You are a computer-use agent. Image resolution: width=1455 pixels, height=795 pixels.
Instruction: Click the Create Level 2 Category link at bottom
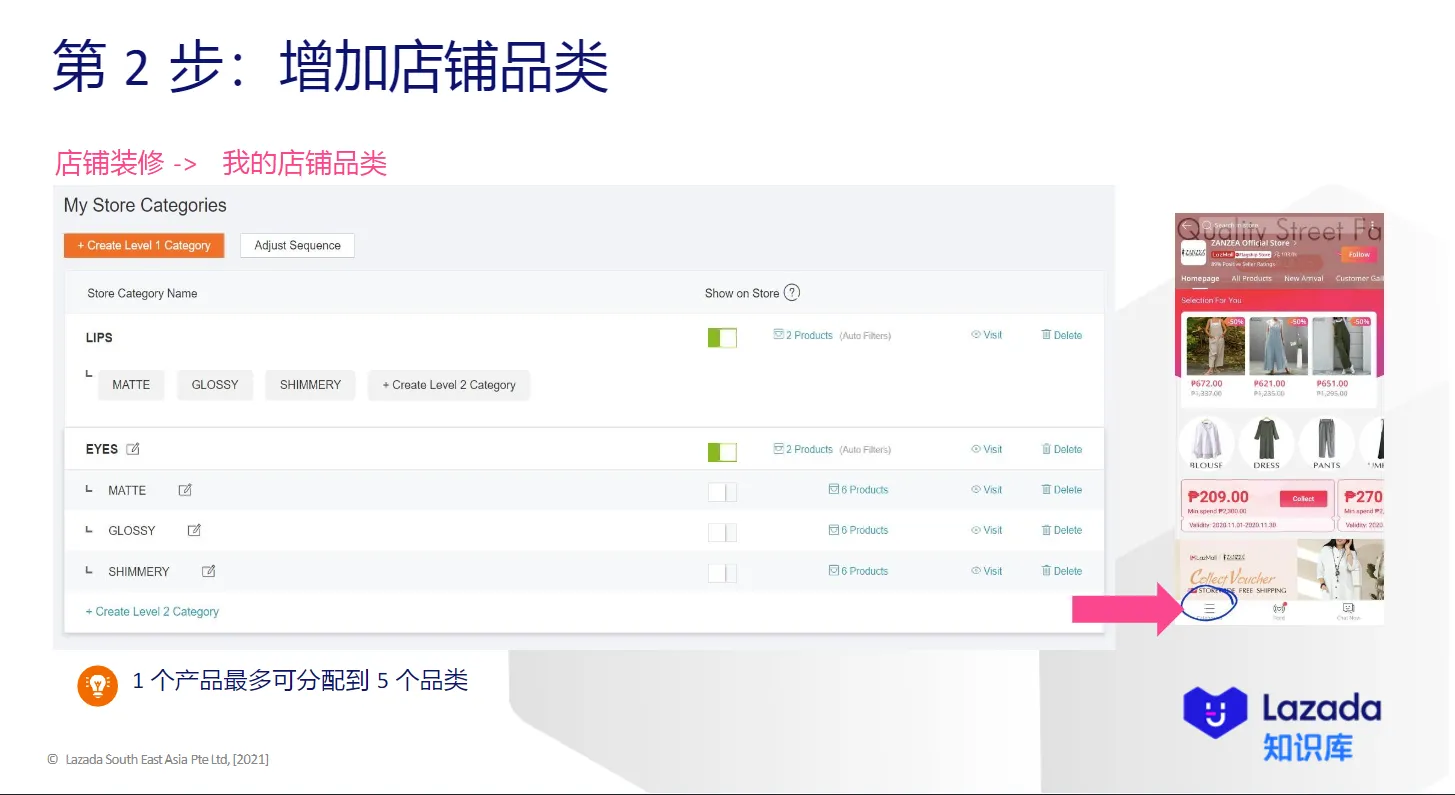click(x=151, y=610)
